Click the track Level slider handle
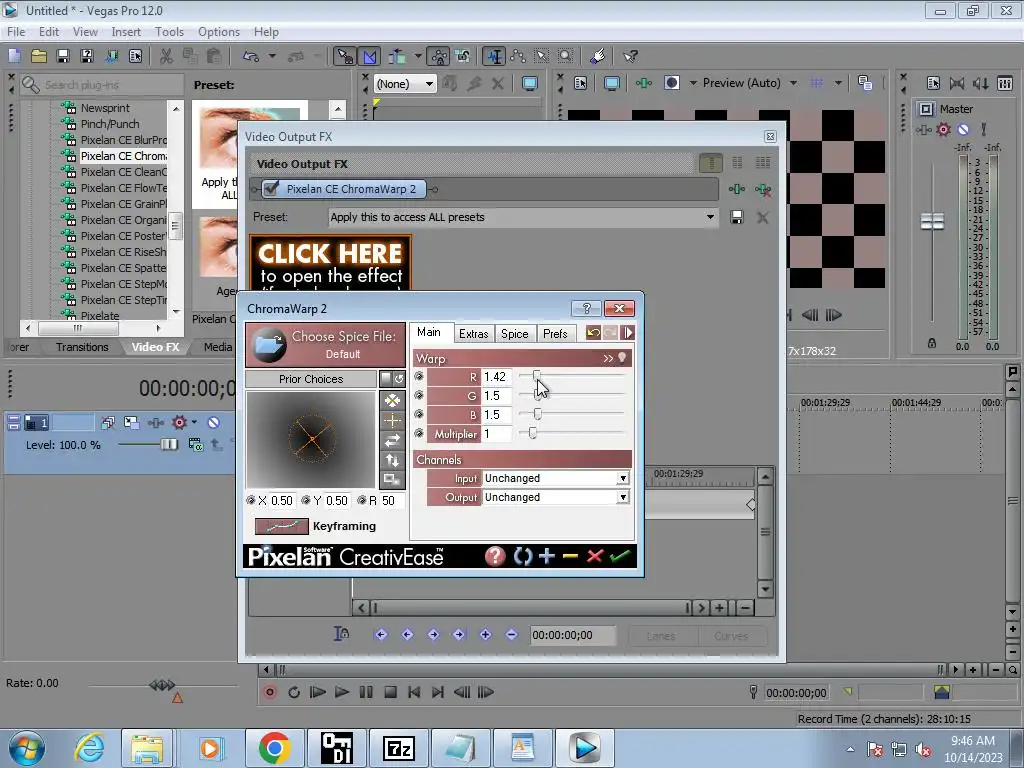This screenshot has width=1024, height=768. click(169, 445)
